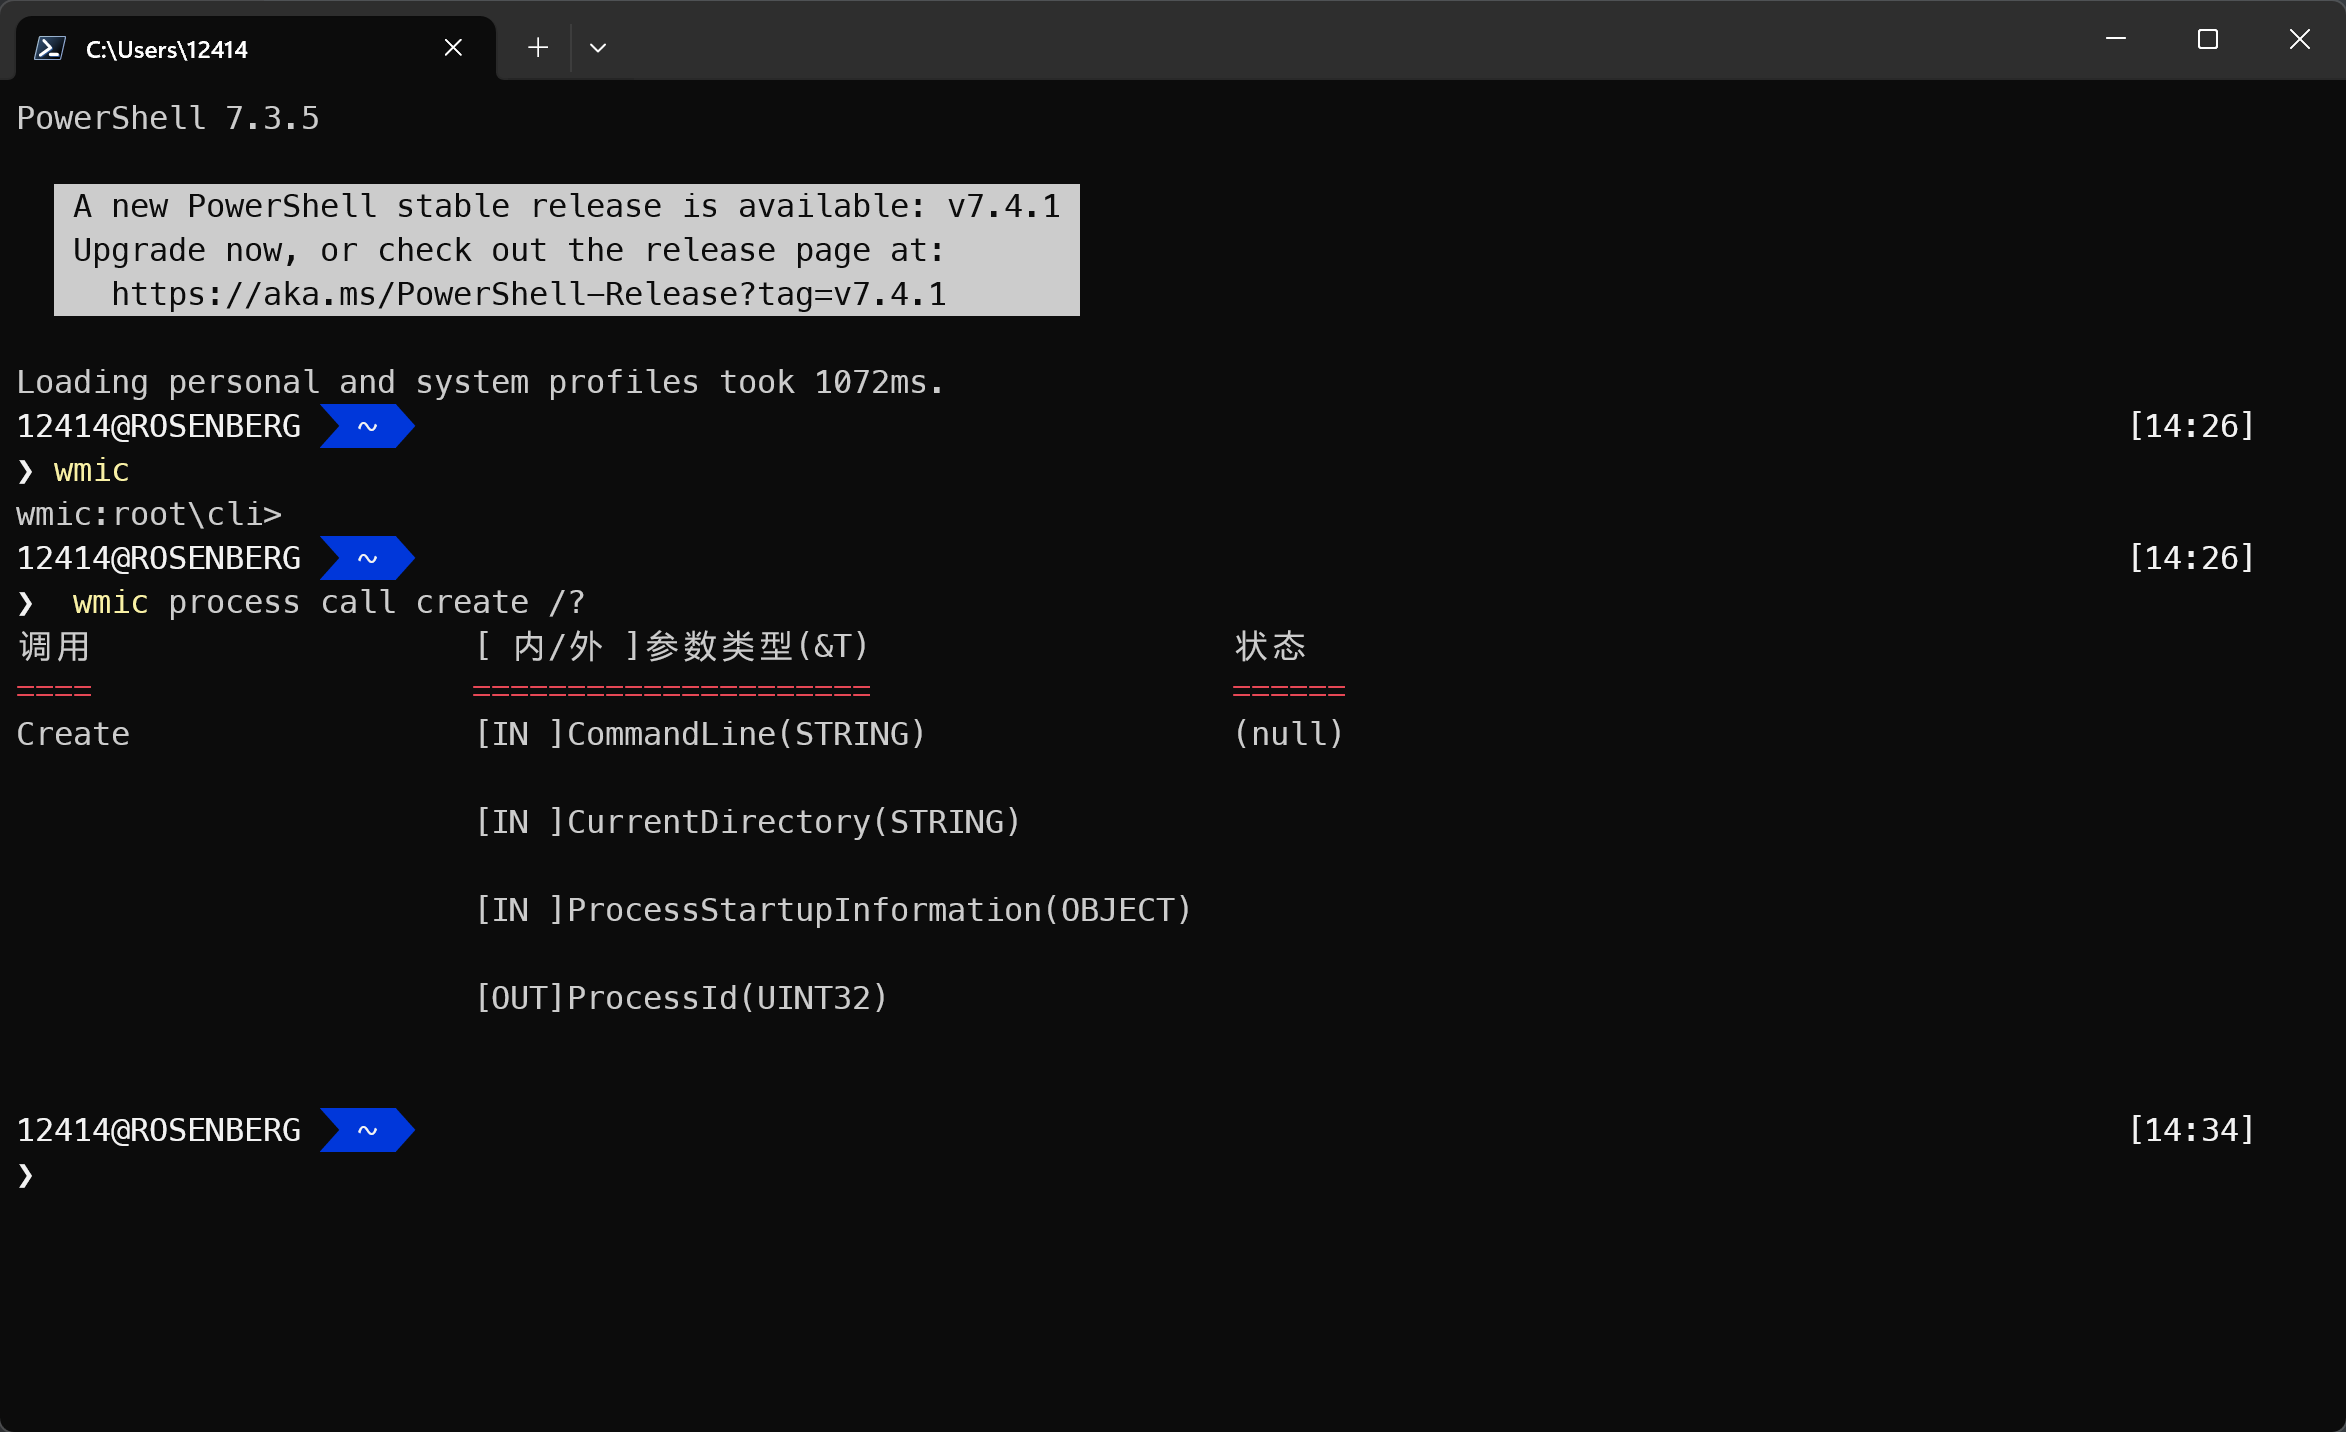This screenshot has width=2346, height=1432.
Task: Click the last blue tilde path segment
Action: [367, 1131]
